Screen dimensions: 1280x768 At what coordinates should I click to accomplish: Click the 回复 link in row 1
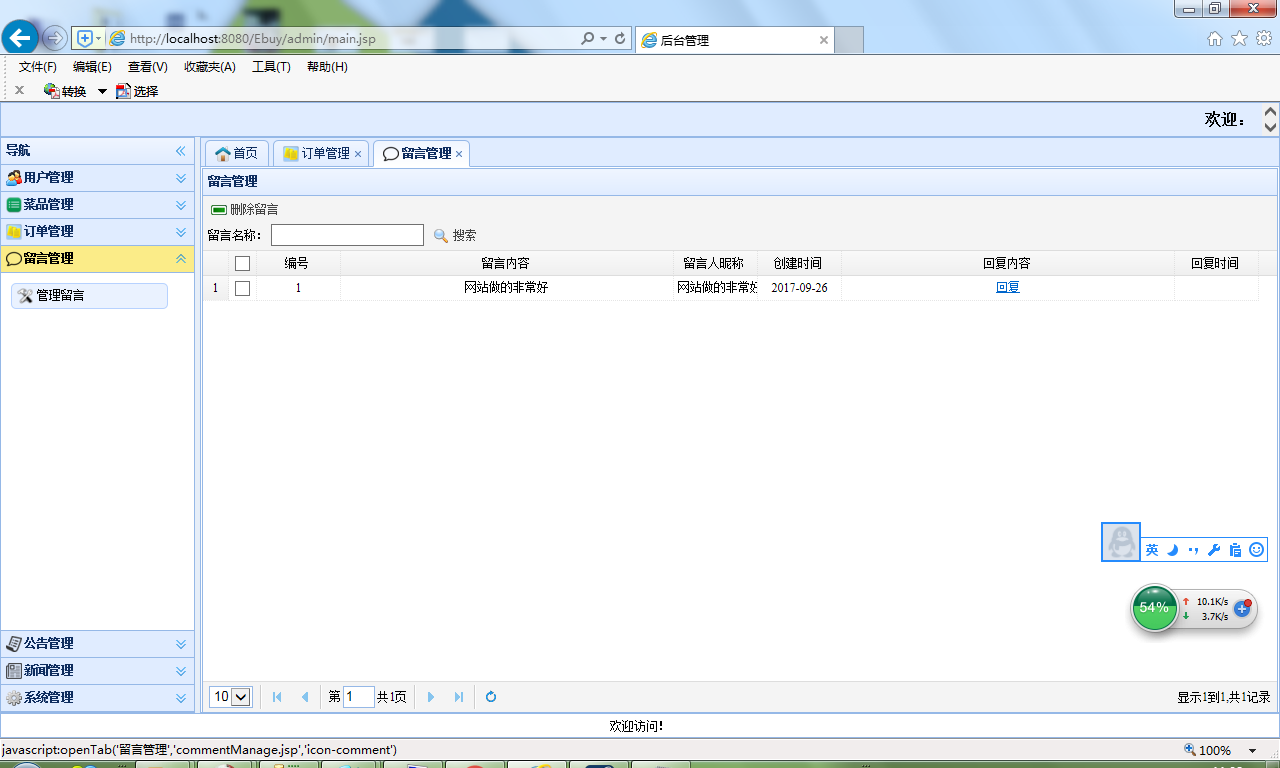point(1008,288)
